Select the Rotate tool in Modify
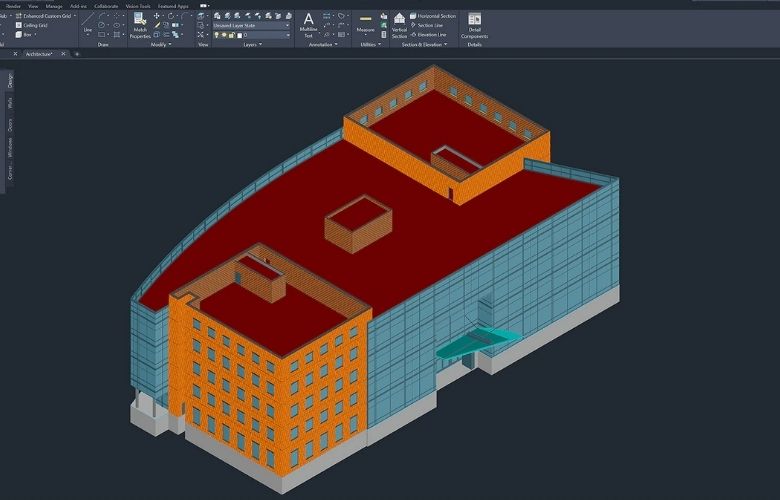Screen dimensions: 780x500 tap(171, 16)
